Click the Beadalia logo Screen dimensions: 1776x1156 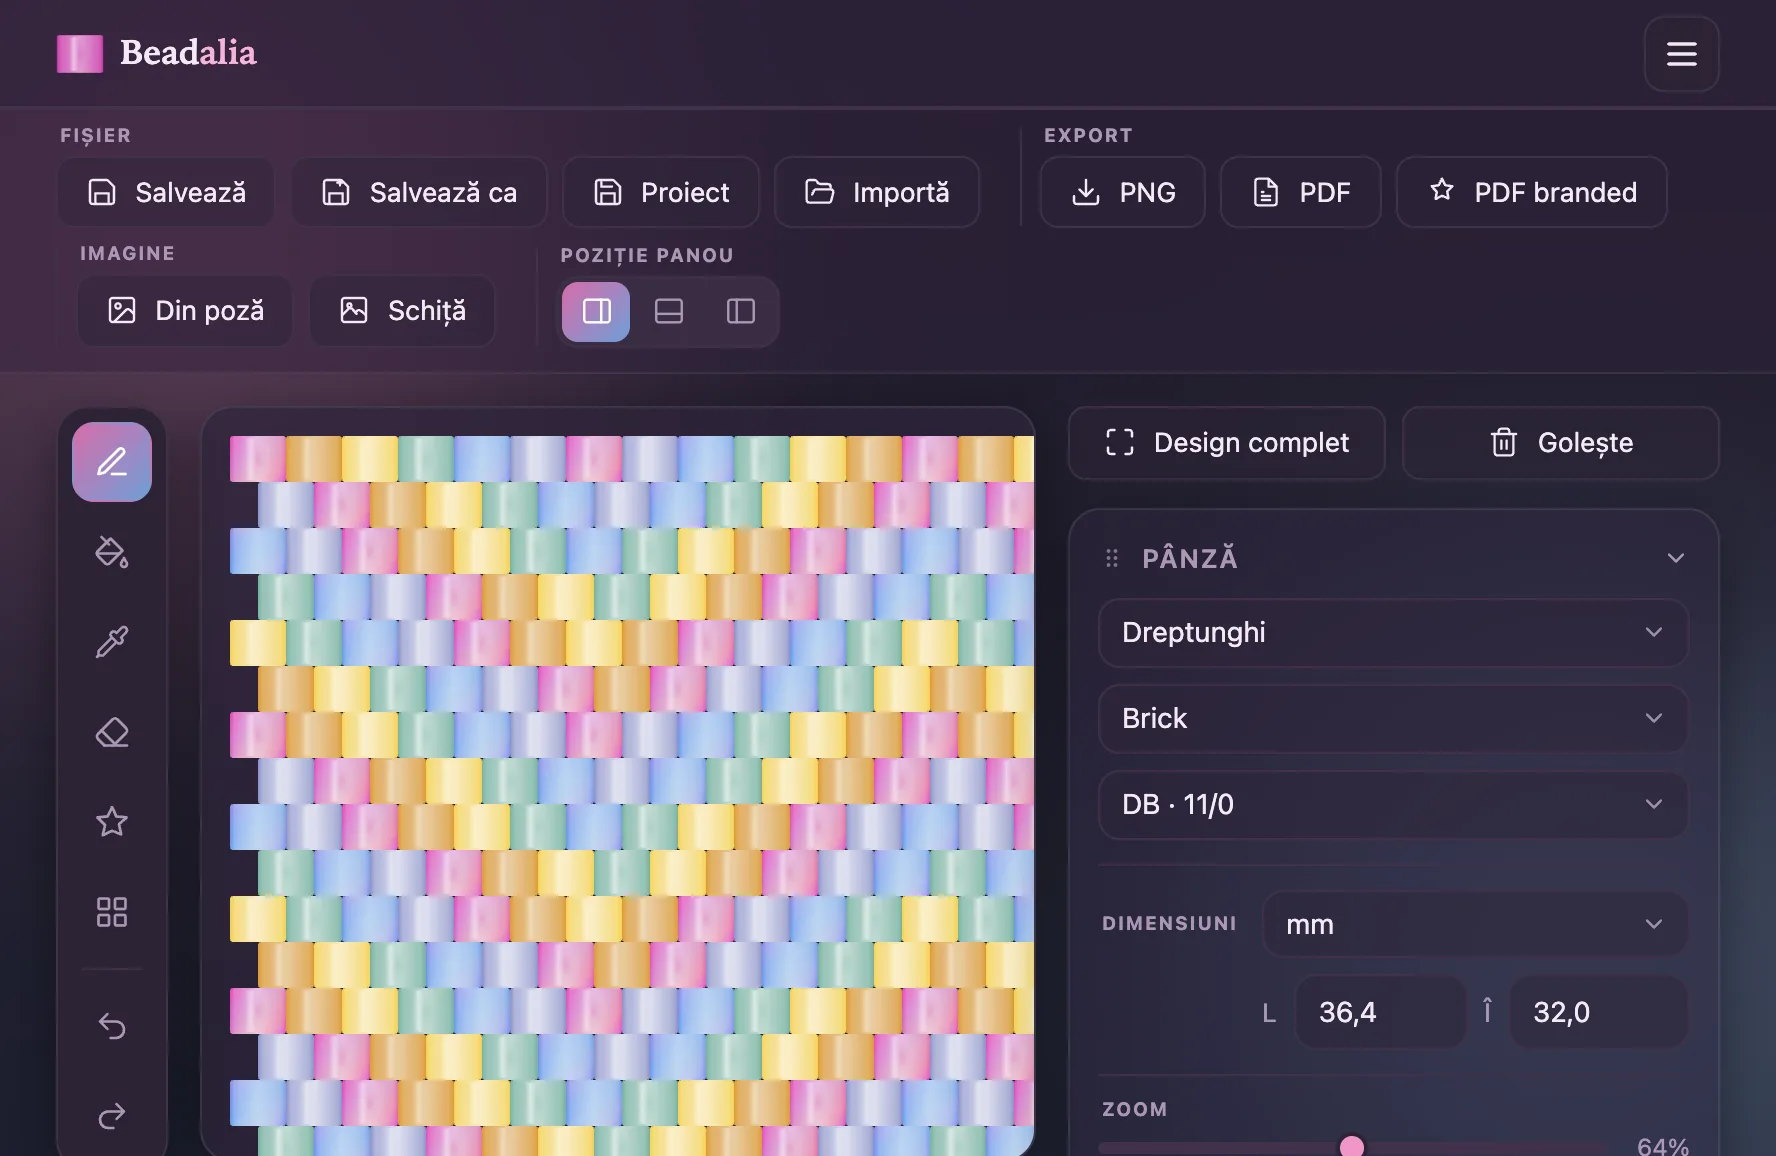point(157,53)
